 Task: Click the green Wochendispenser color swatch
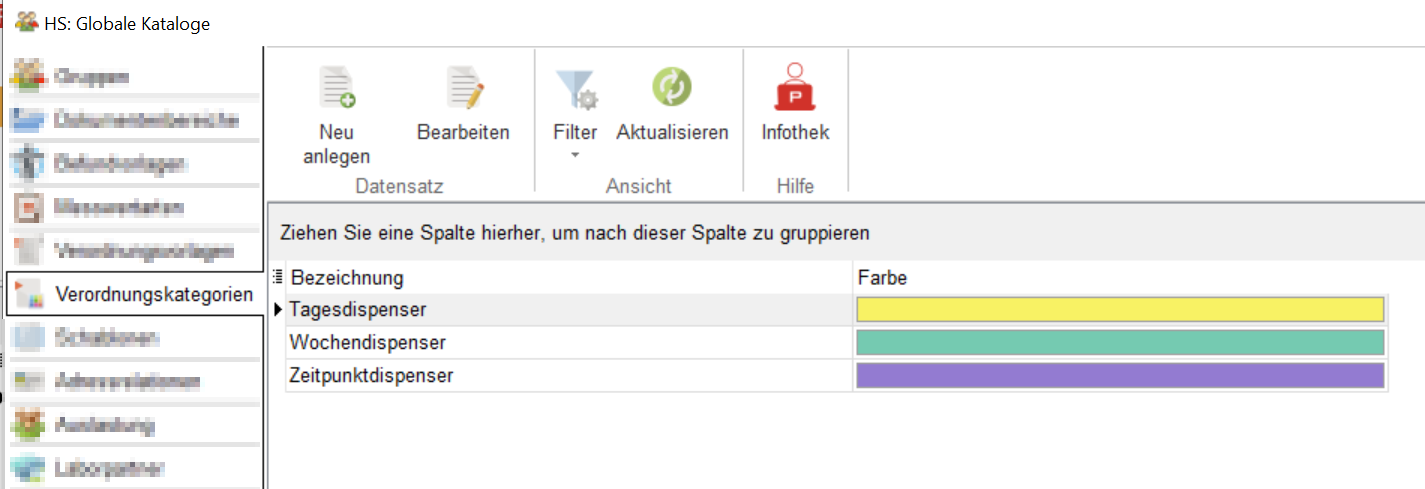(x=1120, y=343)
